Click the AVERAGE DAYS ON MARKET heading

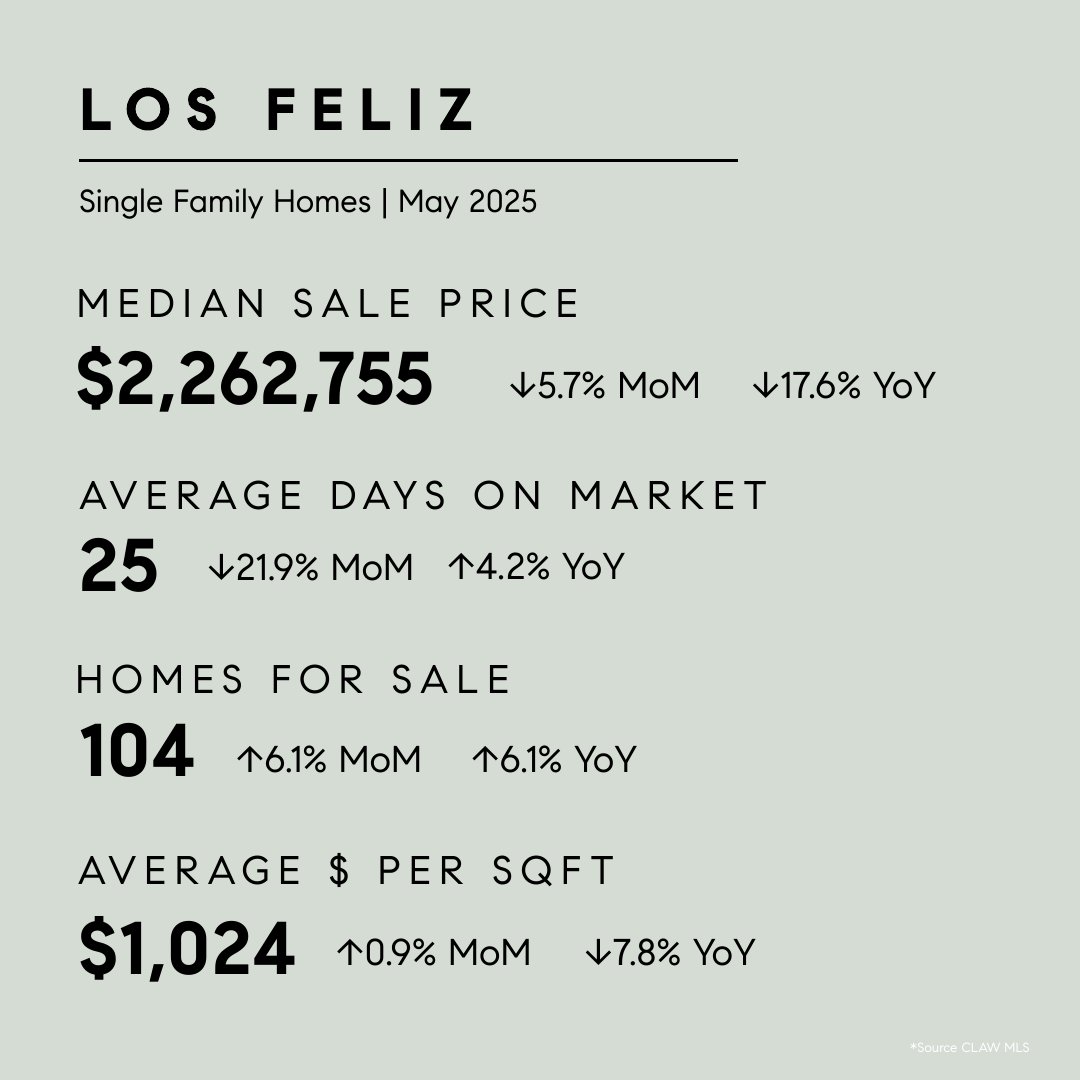point(423,495)
